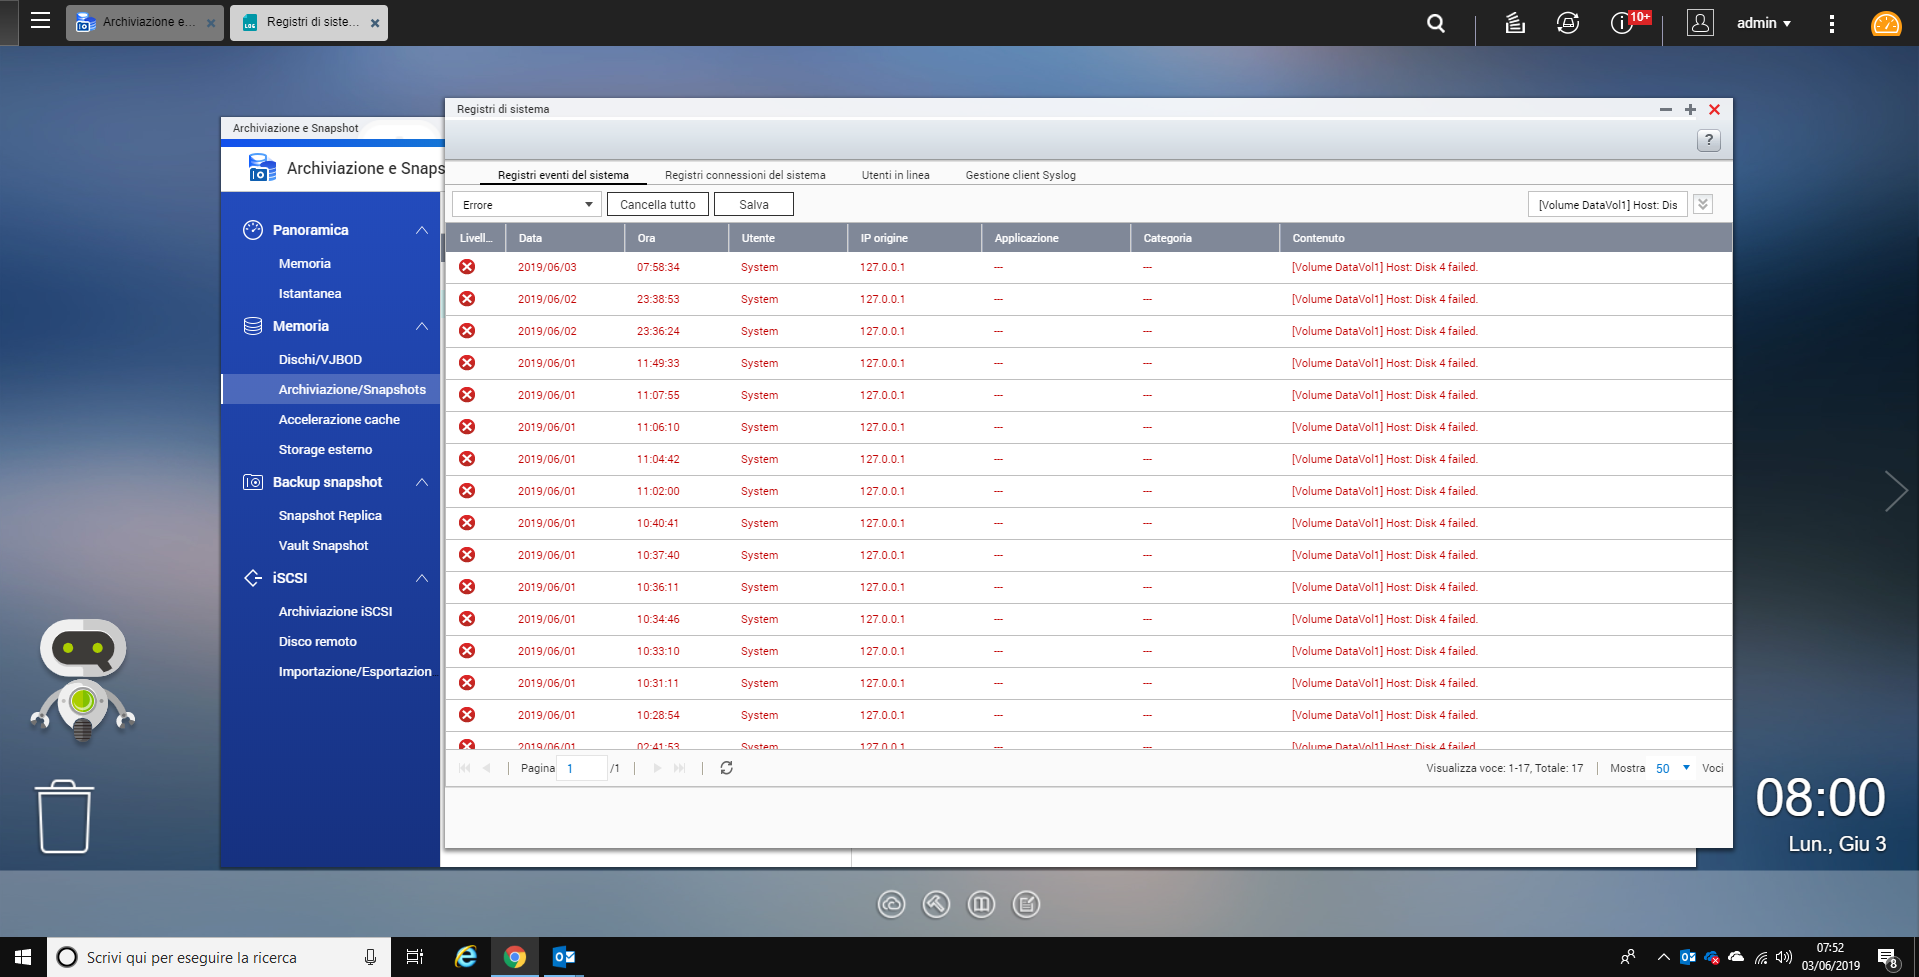Open the help question mark button

pos(1709,141)
